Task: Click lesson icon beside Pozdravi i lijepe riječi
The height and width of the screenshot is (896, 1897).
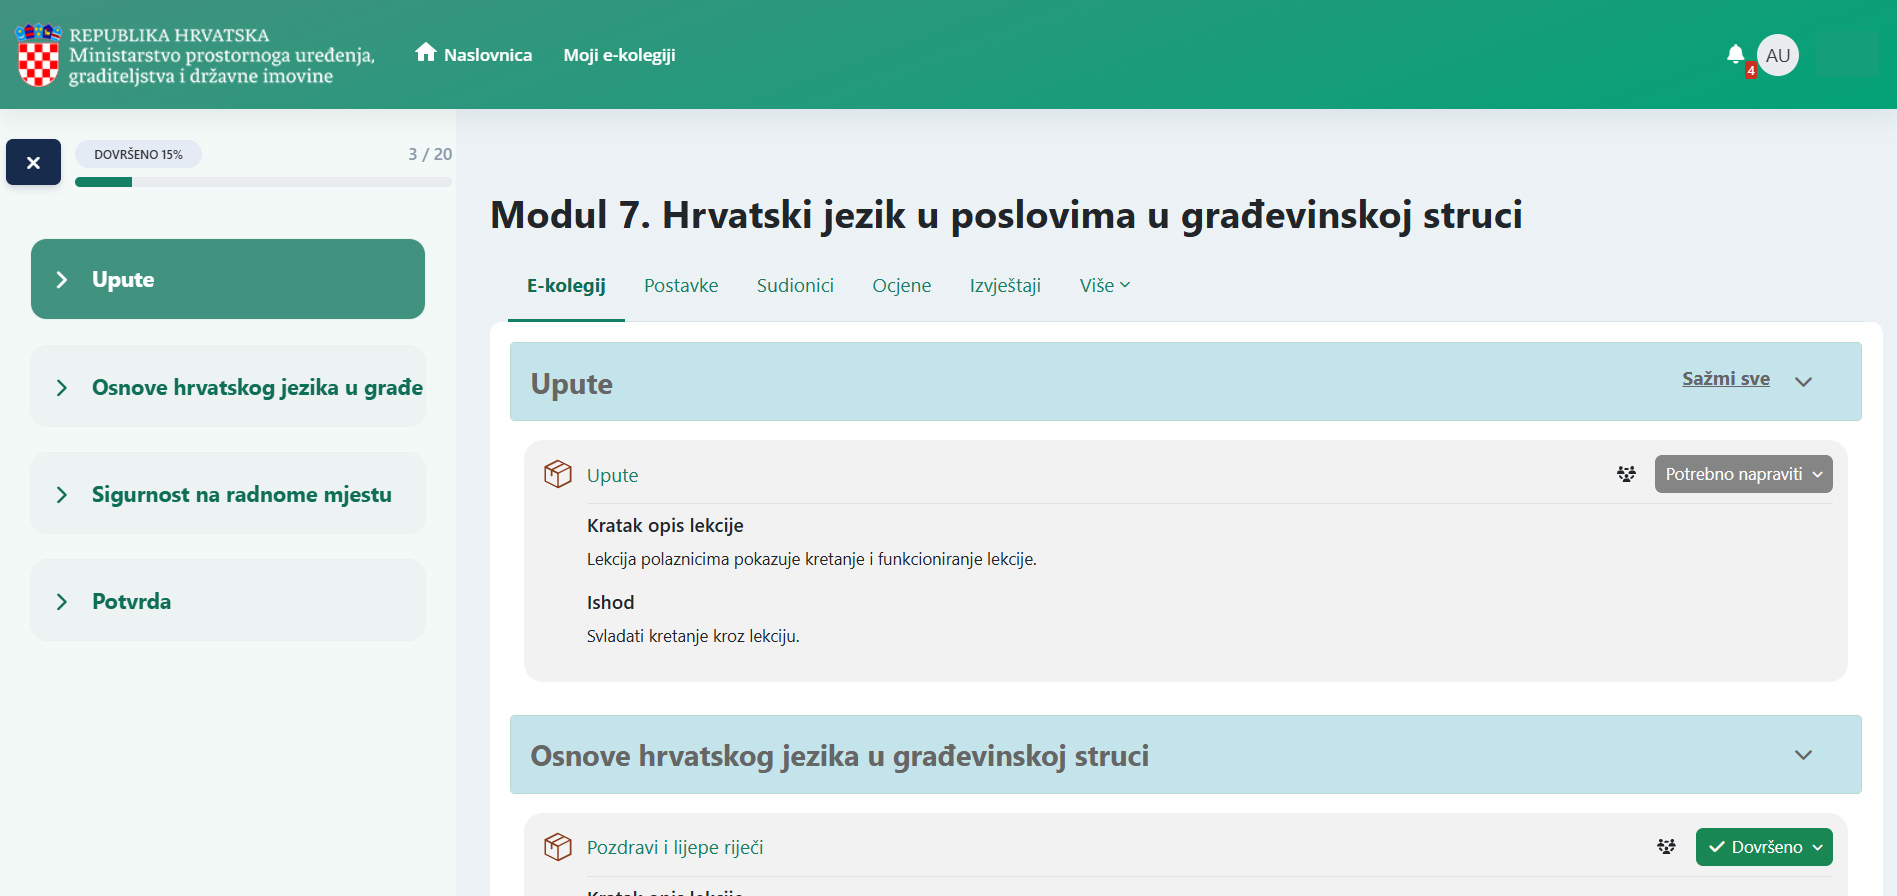Action: click(x=558, y=847)
